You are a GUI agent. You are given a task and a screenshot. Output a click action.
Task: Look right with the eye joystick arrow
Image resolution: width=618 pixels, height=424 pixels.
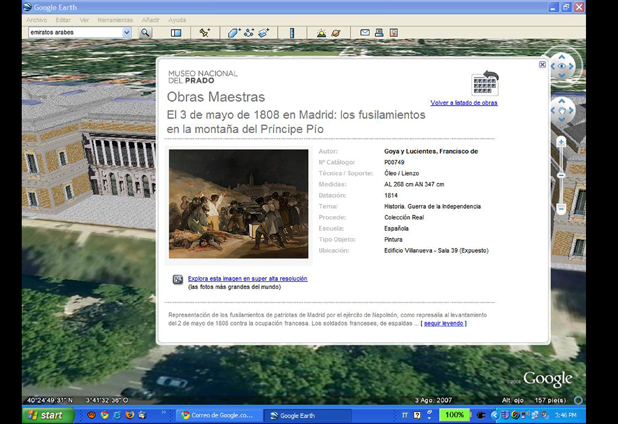point(571,66)
